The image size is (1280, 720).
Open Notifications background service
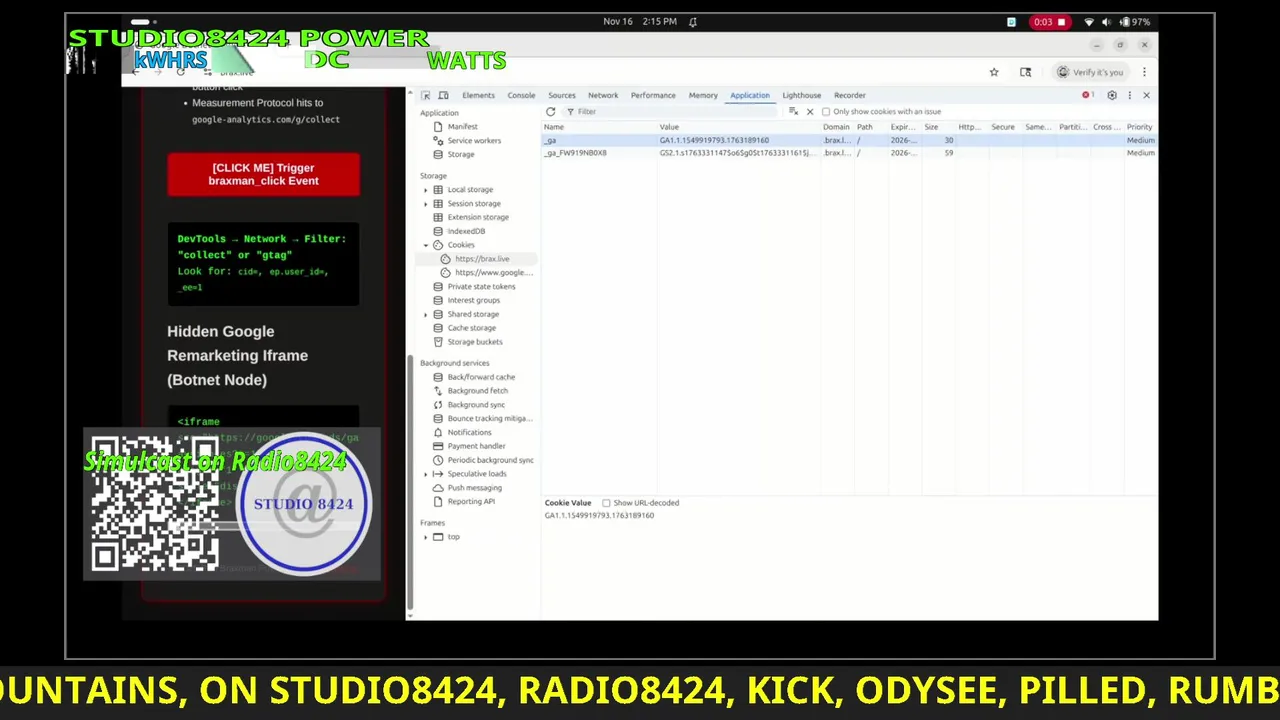[469, 433]
